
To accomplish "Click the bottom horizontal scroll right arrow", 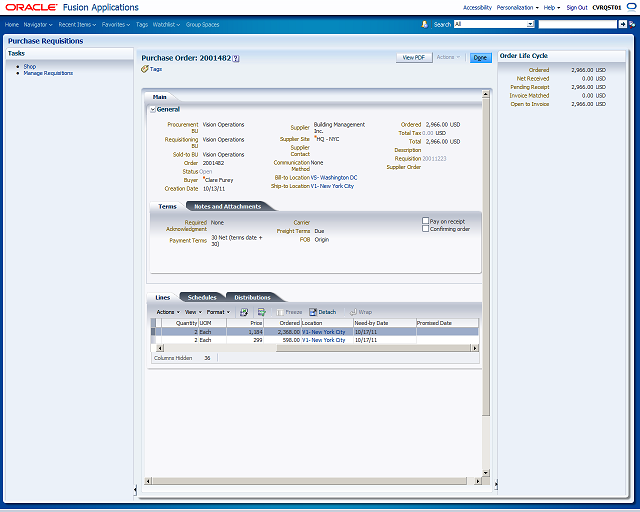I will pyautogui.click(x=478, y=481).
